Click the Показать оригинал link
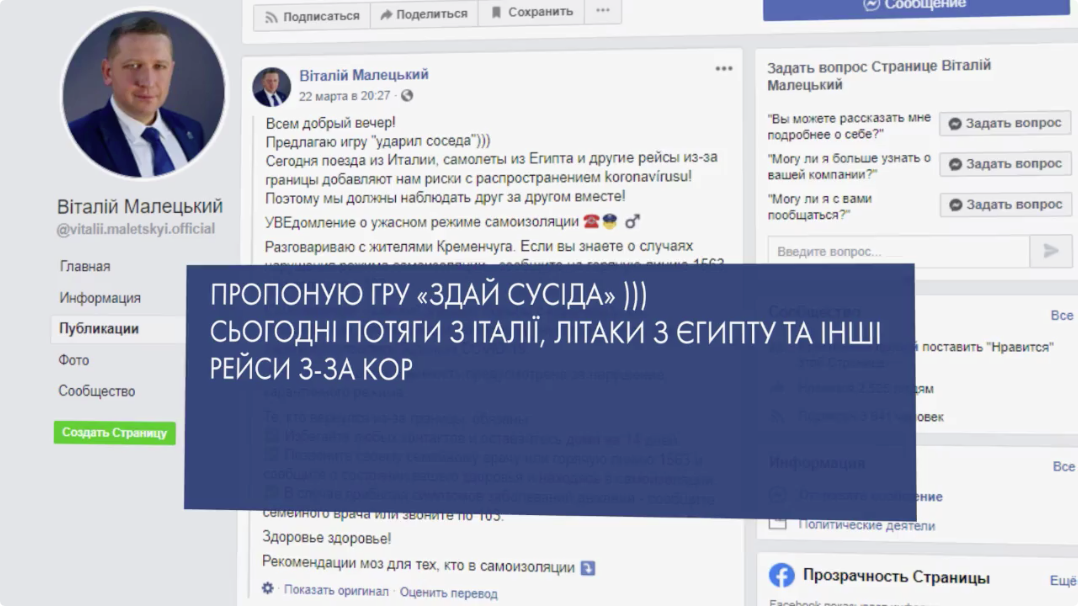Viewport: 1078px width, 606px height. [x=336, y=590]
